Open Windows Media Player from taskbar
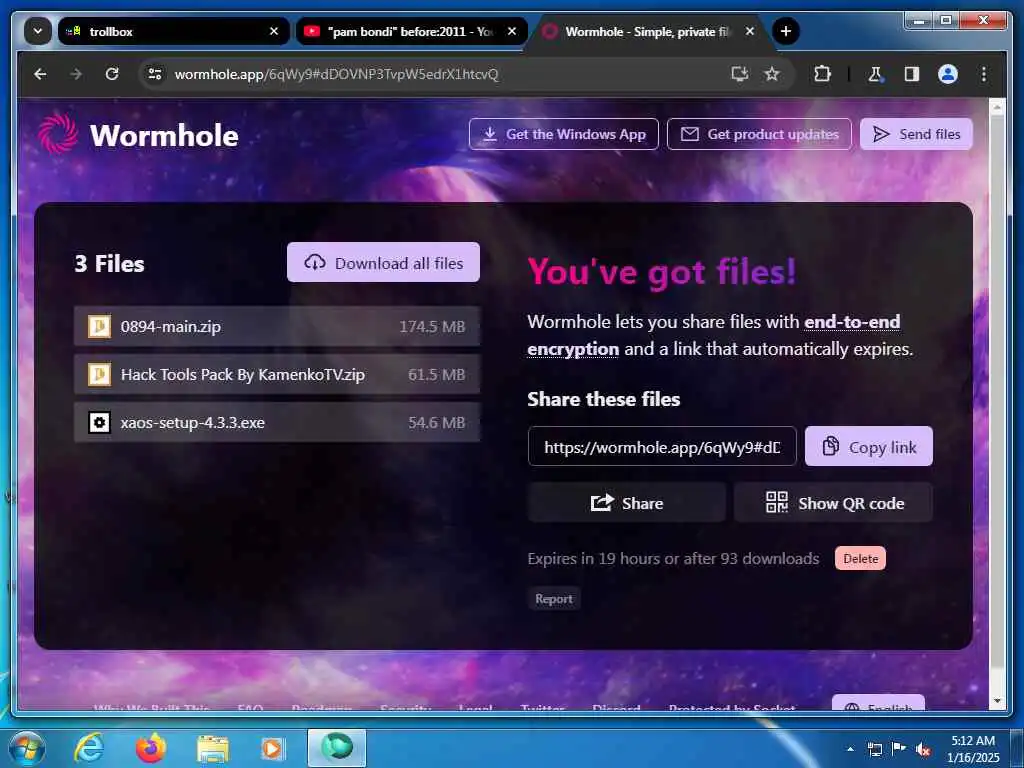Screen dimensions: 1024x768 tap(272, 748)
